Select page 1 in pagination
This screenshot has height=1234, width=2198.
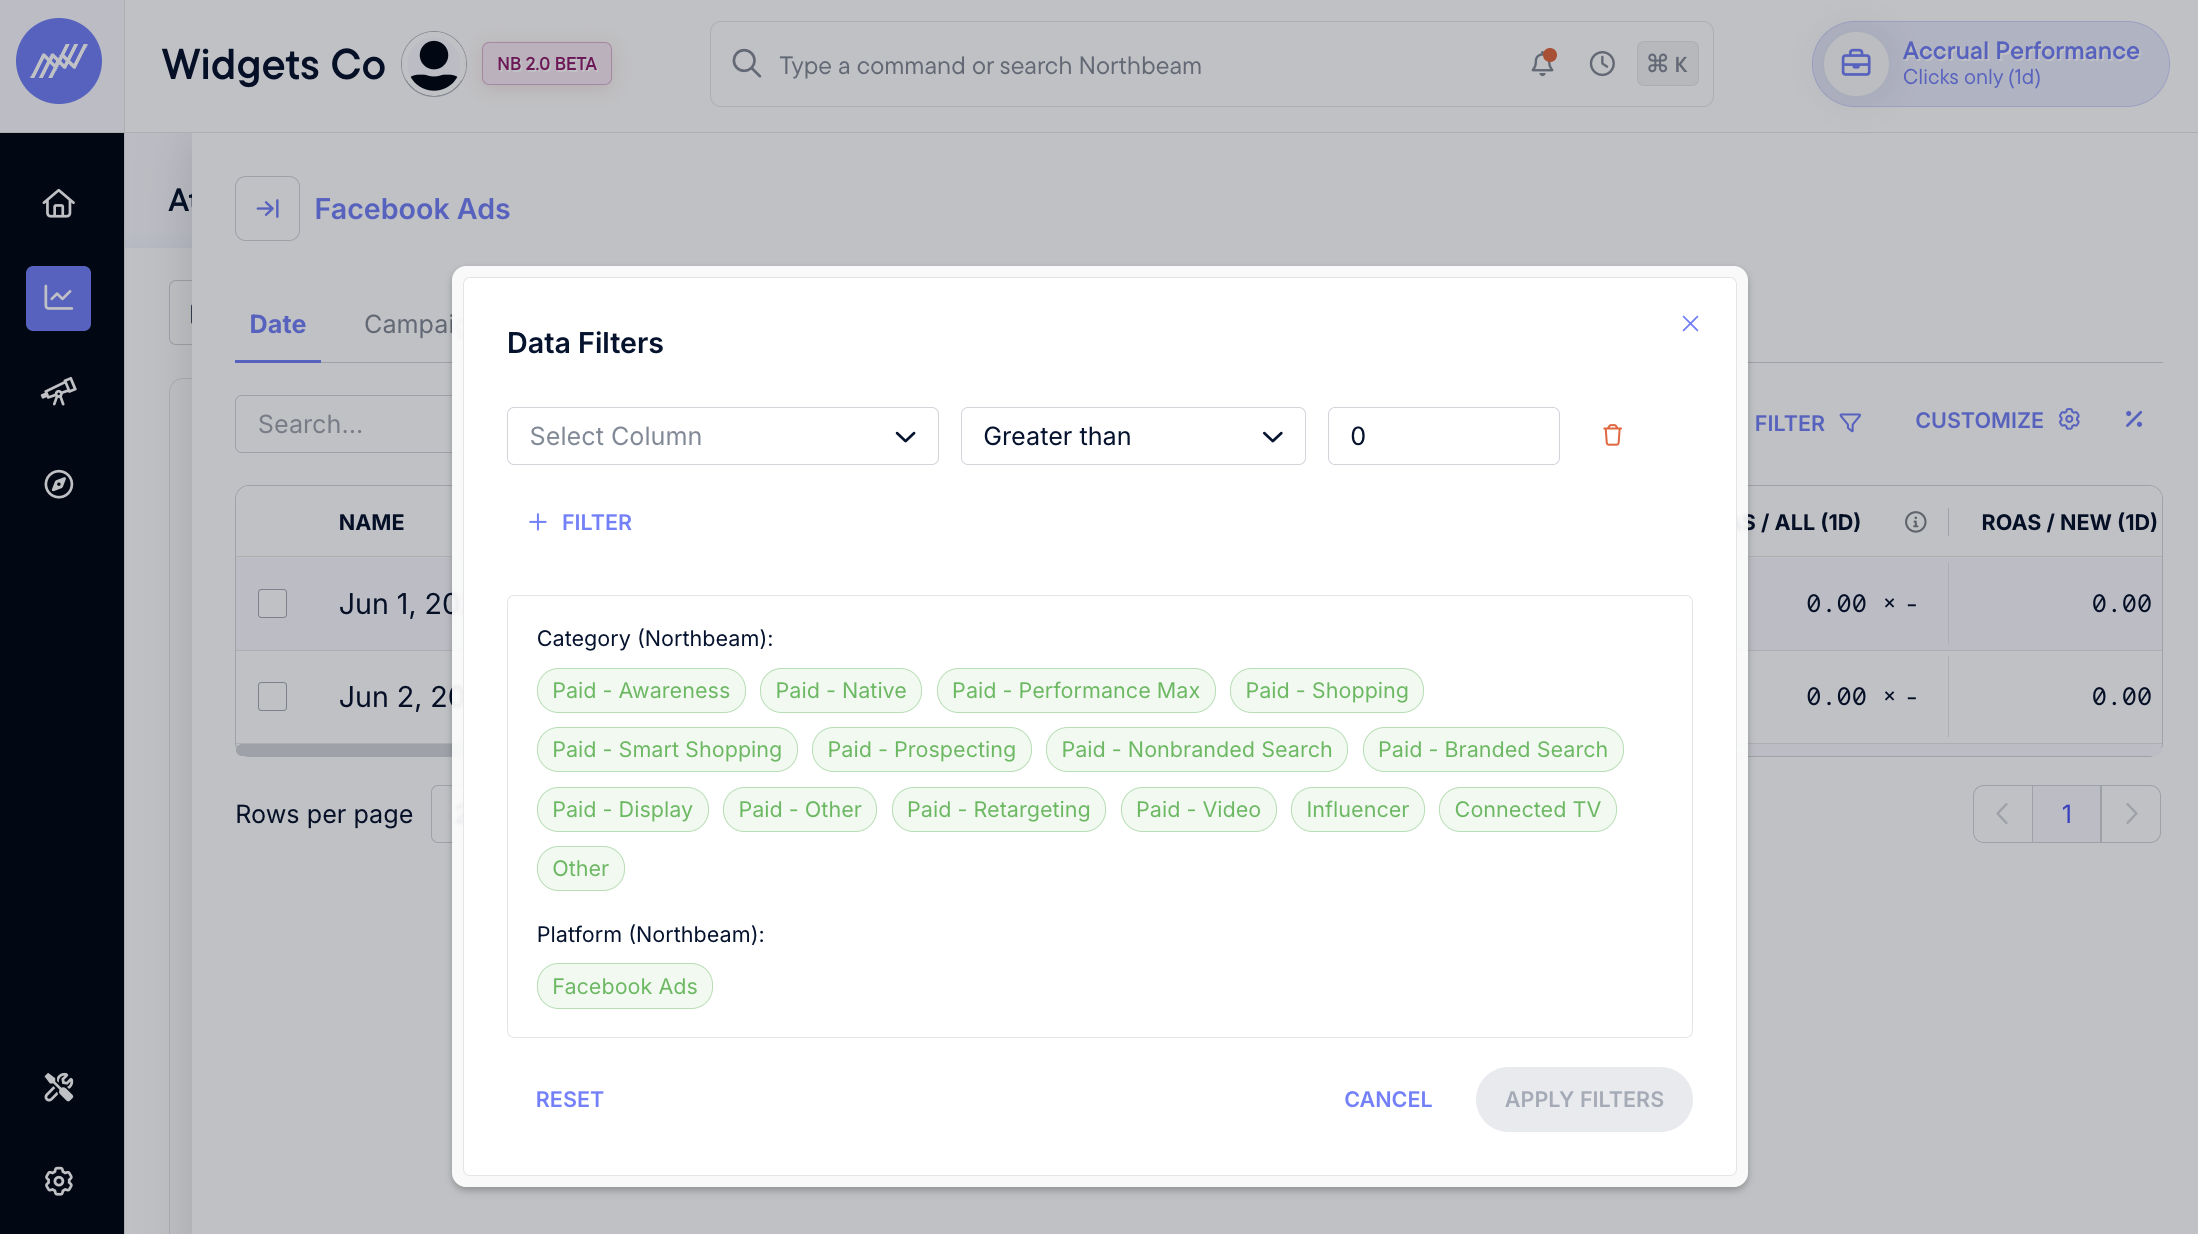point(2066,814)
